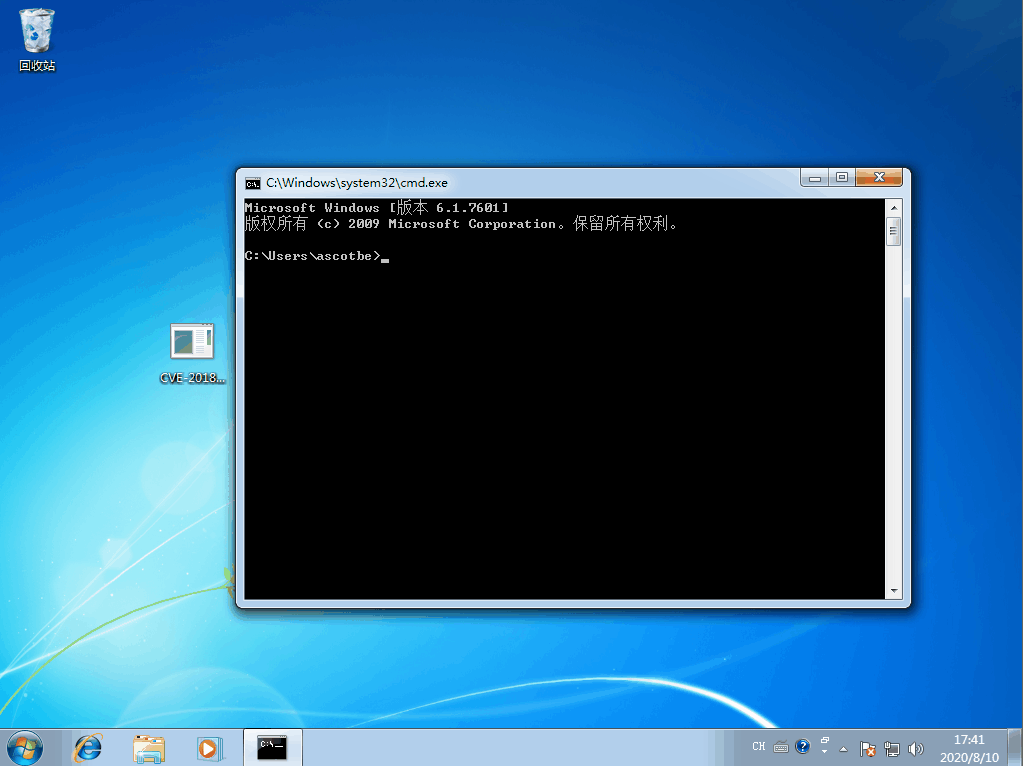Viewport: 1023px width, 766px height.
Task: Launch Internet Explorer from the taskbar
Action: [88, 748]
